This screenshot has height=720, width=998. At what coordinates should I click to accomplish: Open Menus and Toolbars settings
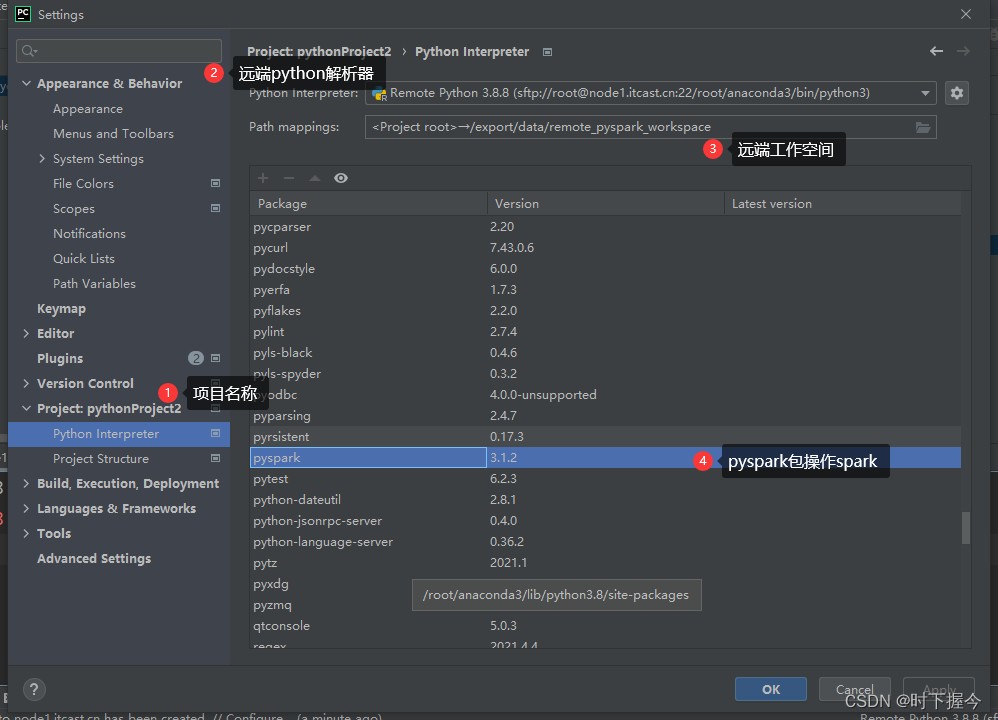[x=113, y=134]
